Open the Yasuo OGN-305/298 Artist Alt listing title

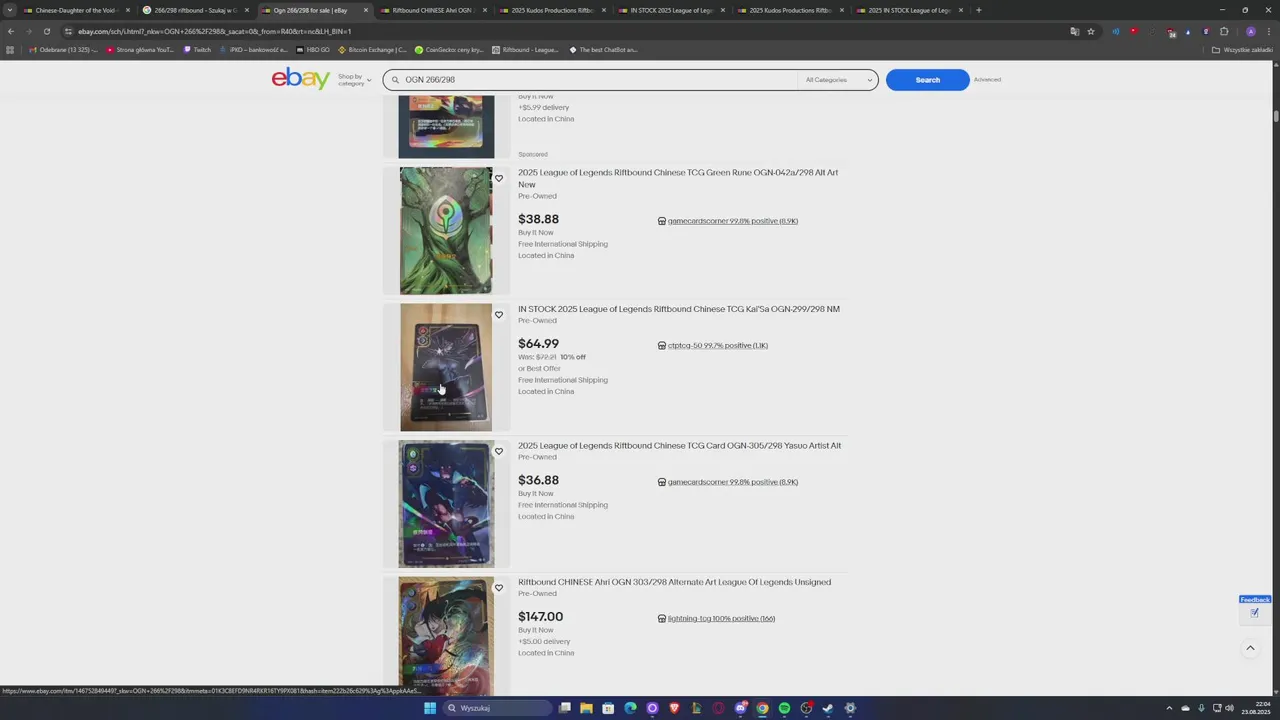tap(679, 446)
